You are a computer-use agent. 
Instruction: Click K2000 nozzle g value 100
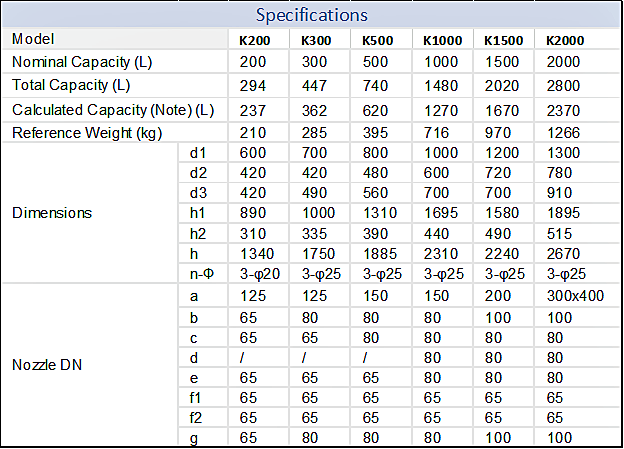(x=560, y=438)
